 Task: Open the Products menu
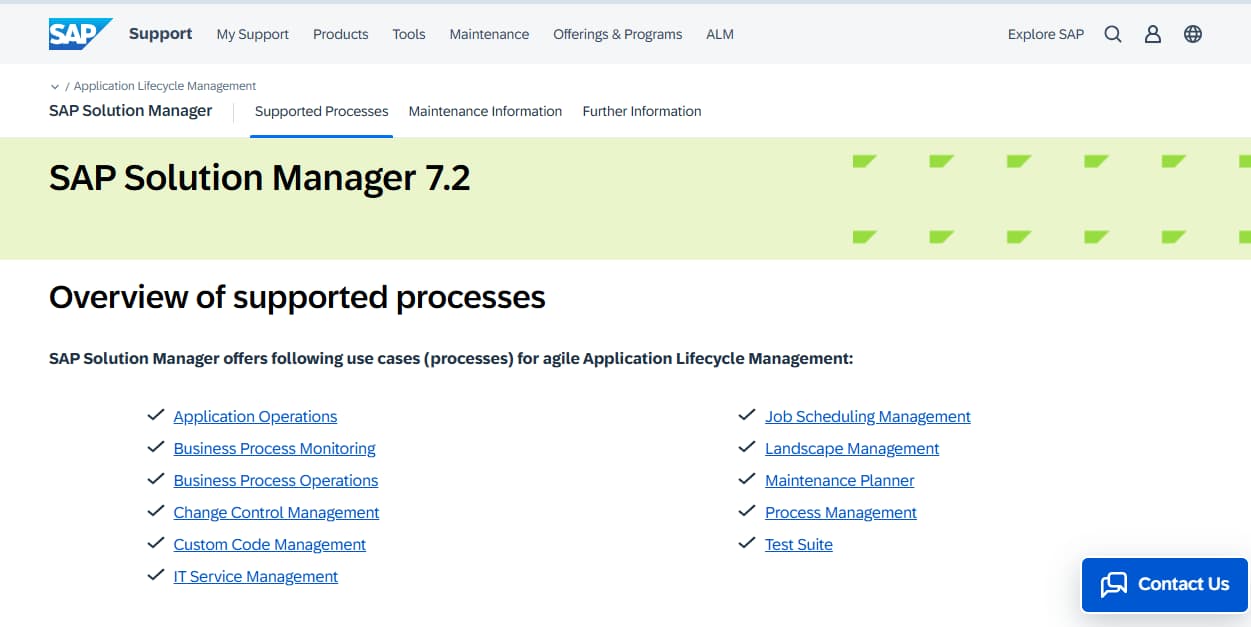340,34
